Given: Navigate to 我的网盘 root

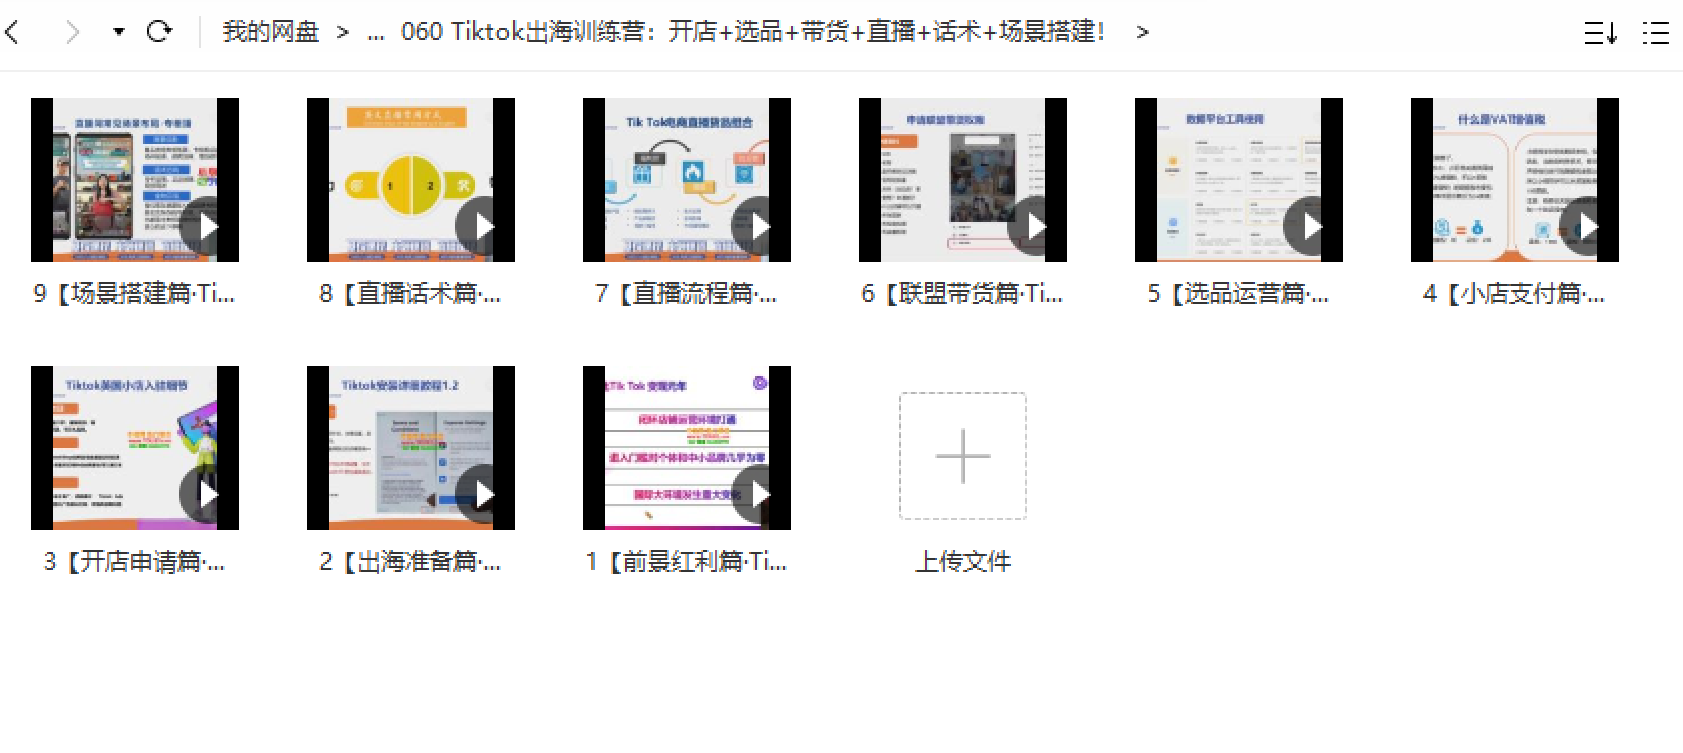Looking at the screenshot, I should click(270, 32).
